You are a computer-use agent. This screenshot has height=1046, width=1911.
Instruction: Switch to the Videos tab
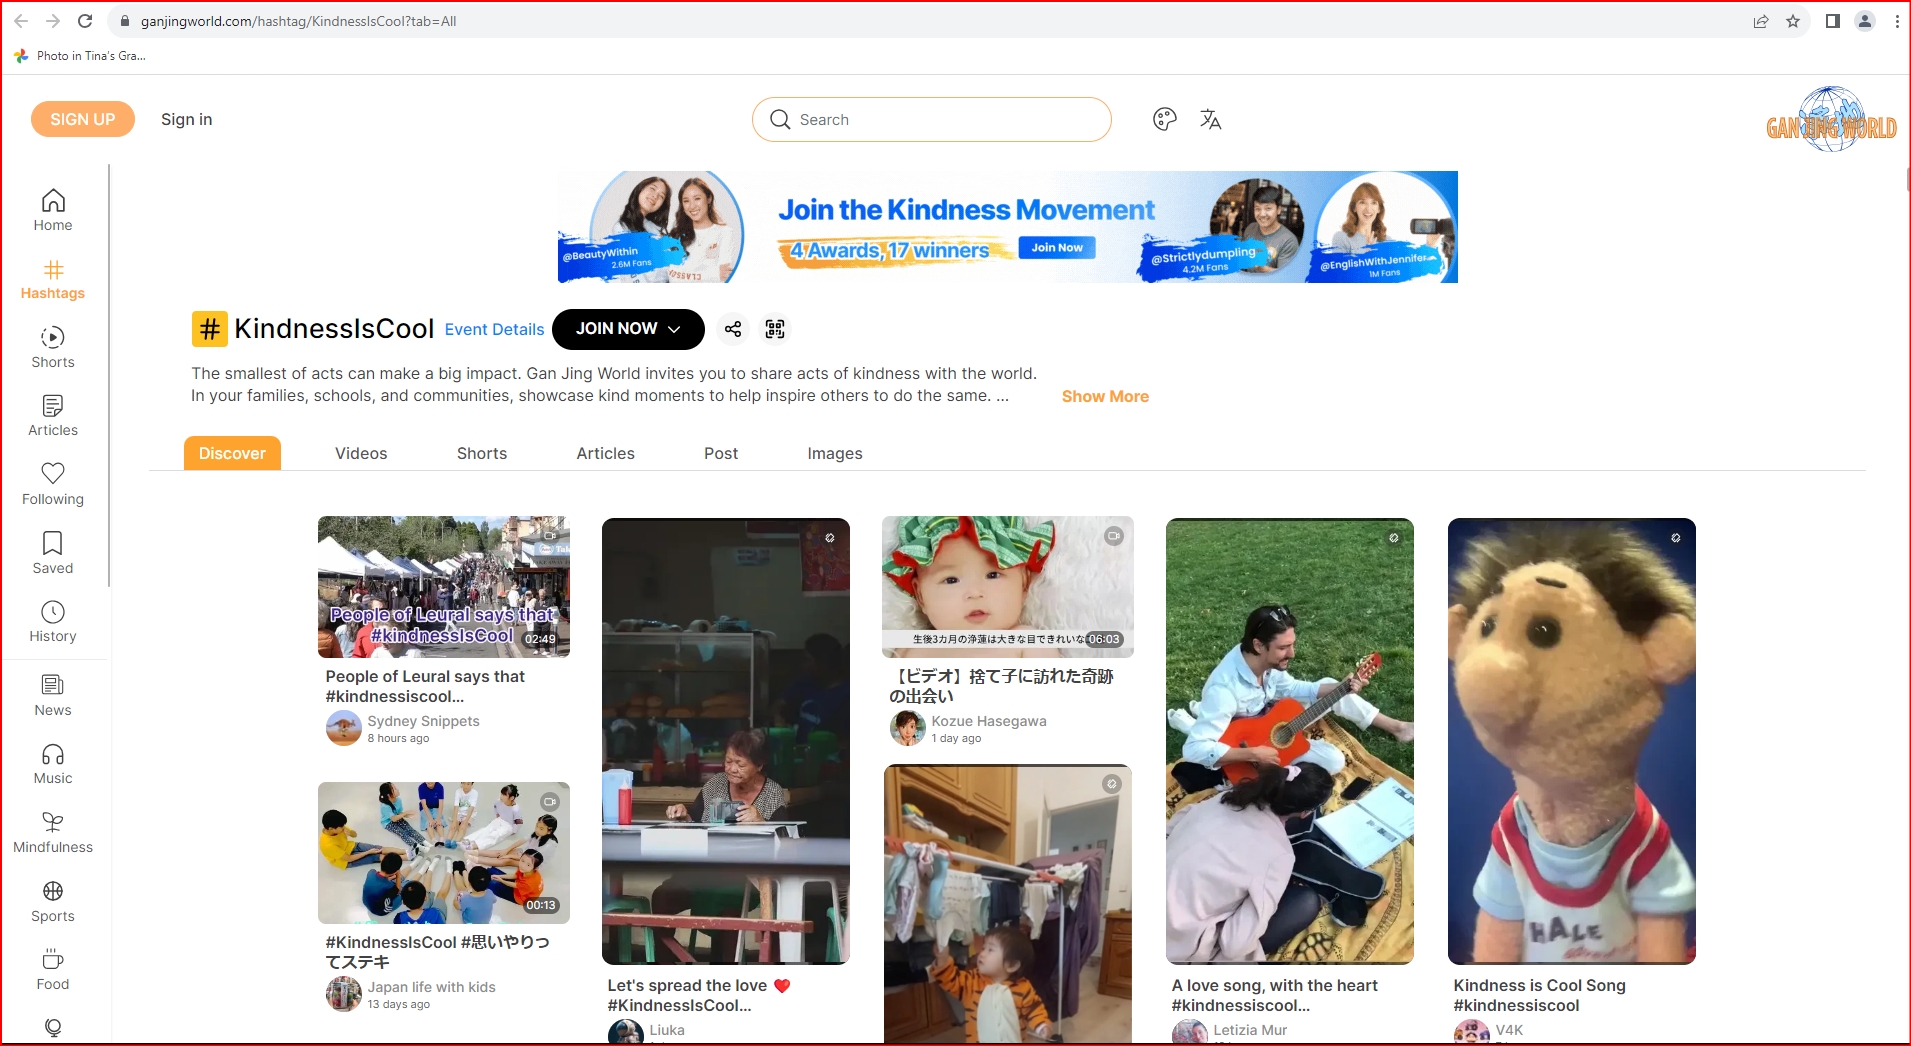[x=361, y=453]
